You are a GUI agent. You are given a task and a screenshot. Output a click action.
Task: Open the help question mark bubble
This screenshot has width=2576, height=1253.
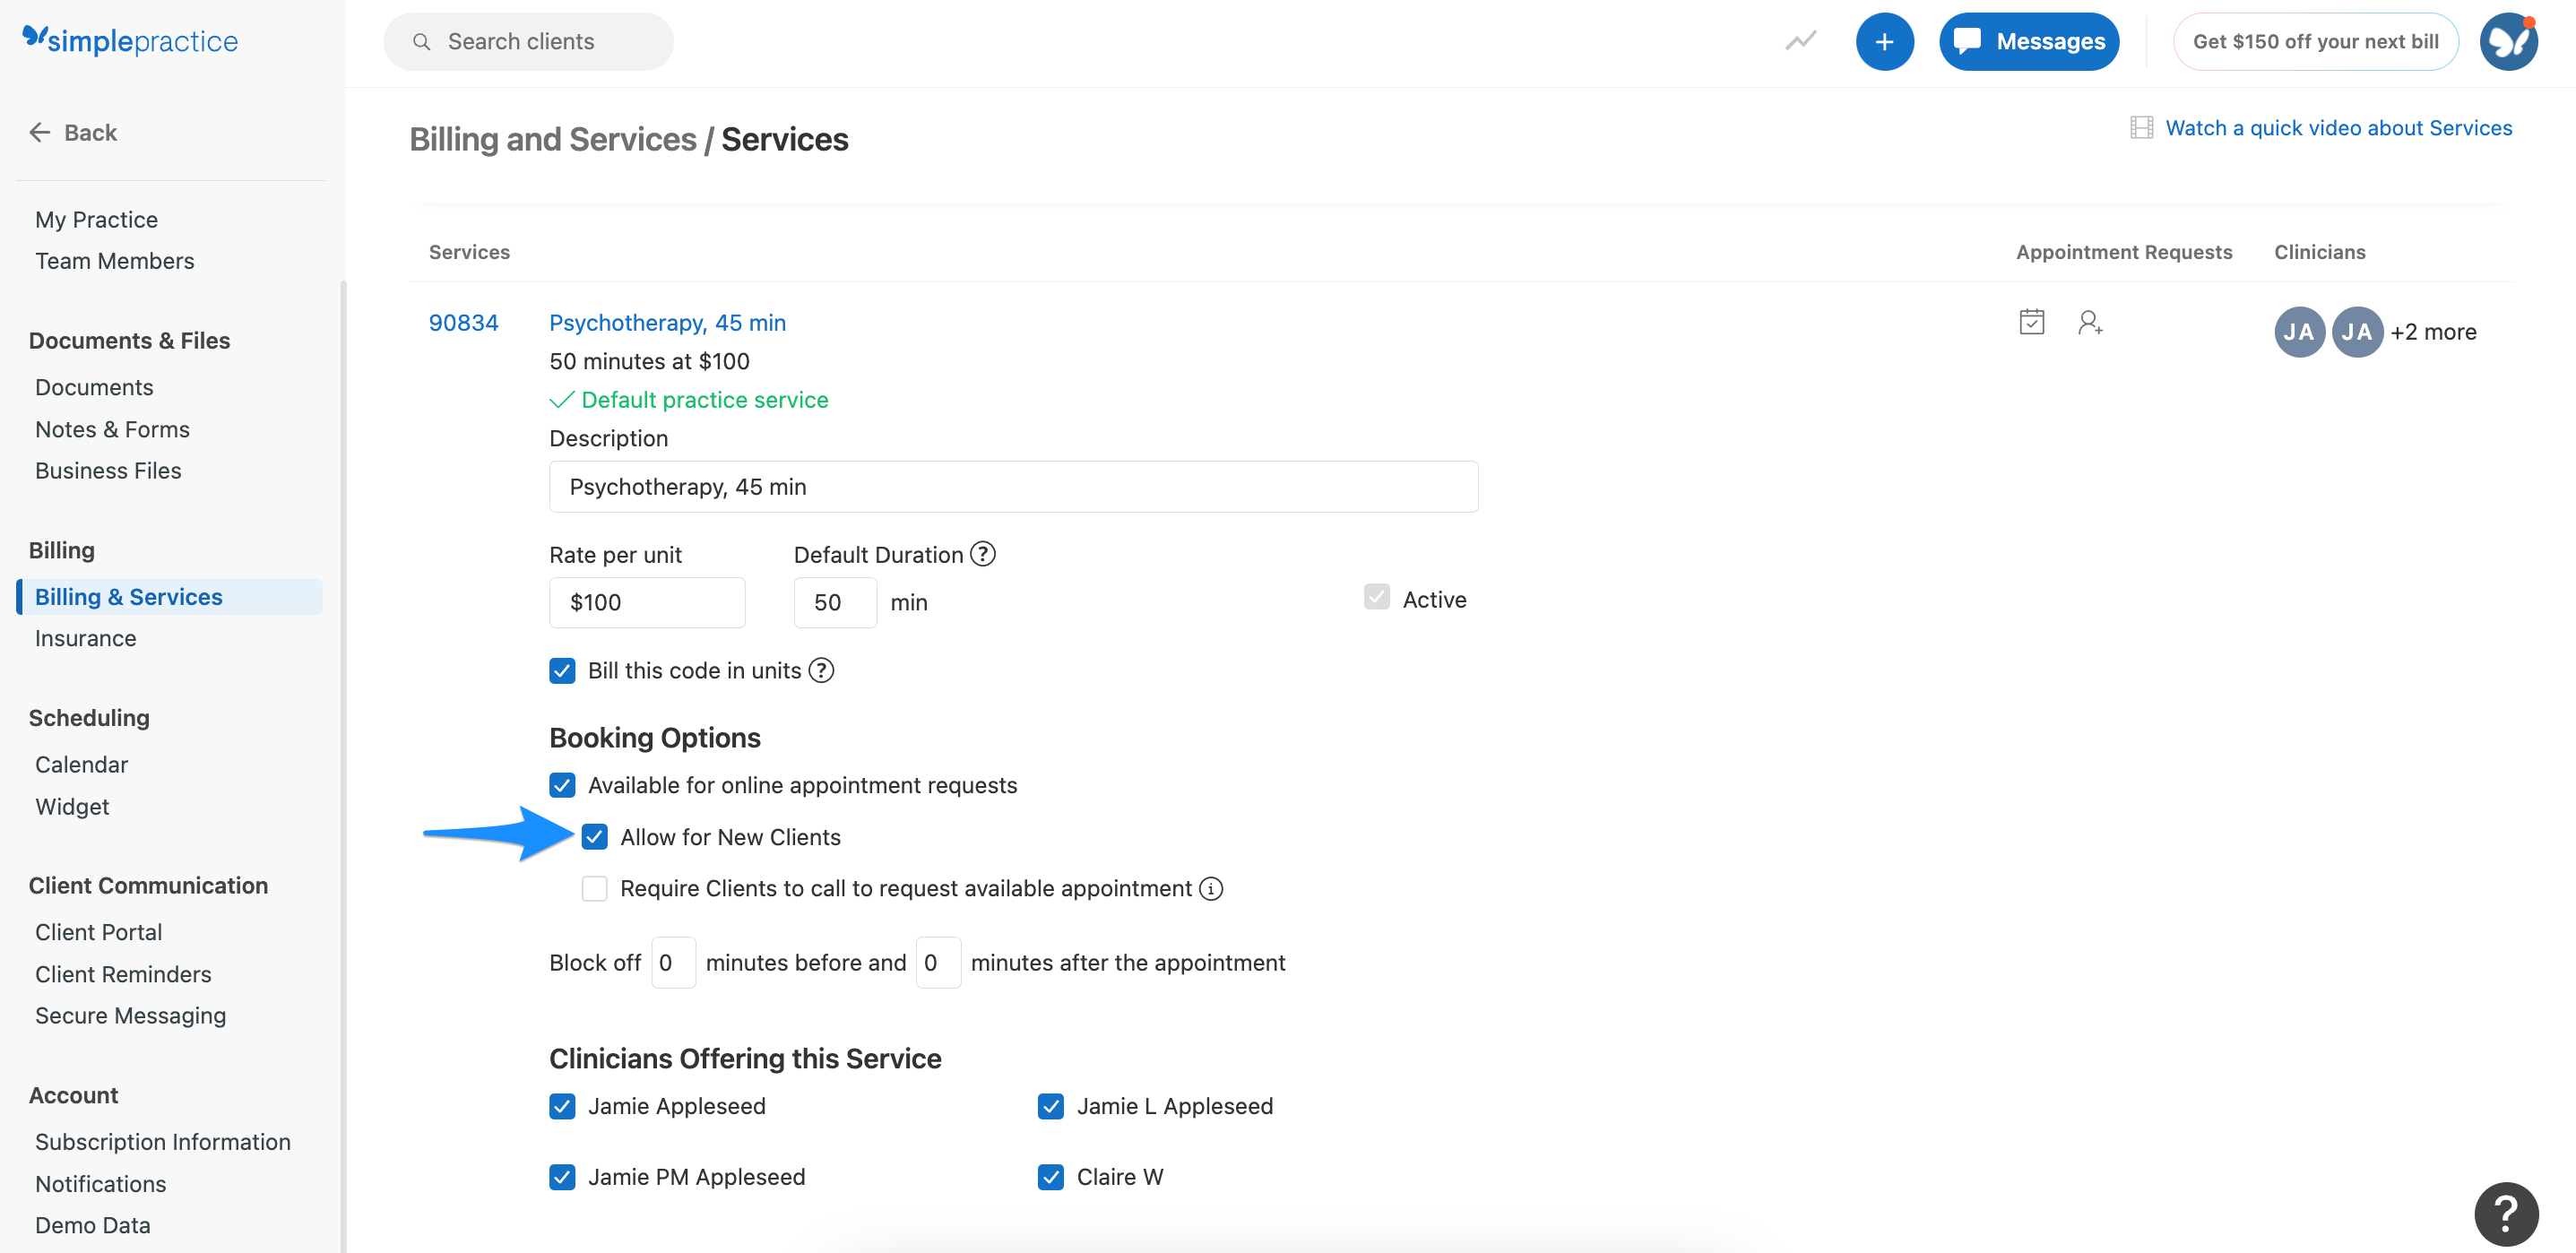coord(2506,1214)
